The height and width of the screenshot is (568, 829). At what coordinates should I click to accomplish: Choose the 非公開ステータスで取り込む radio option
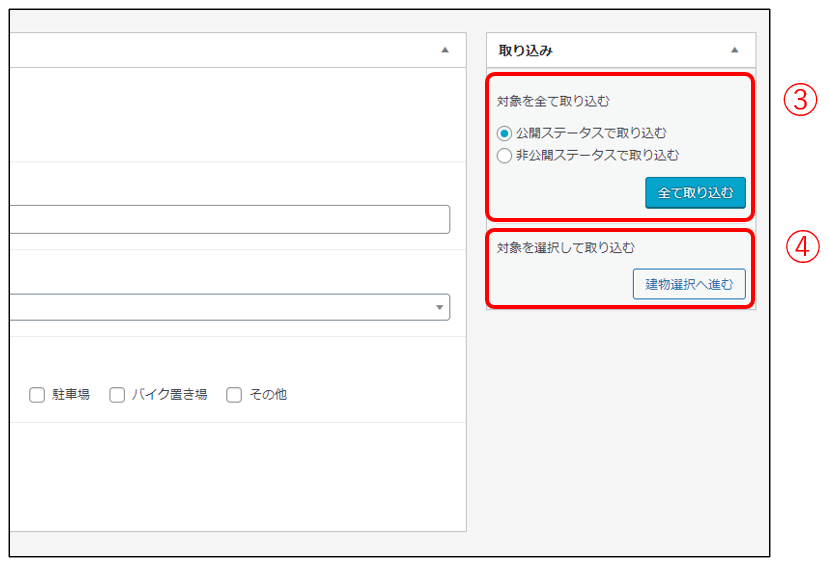pyautogui.click(x=504, y=156)
